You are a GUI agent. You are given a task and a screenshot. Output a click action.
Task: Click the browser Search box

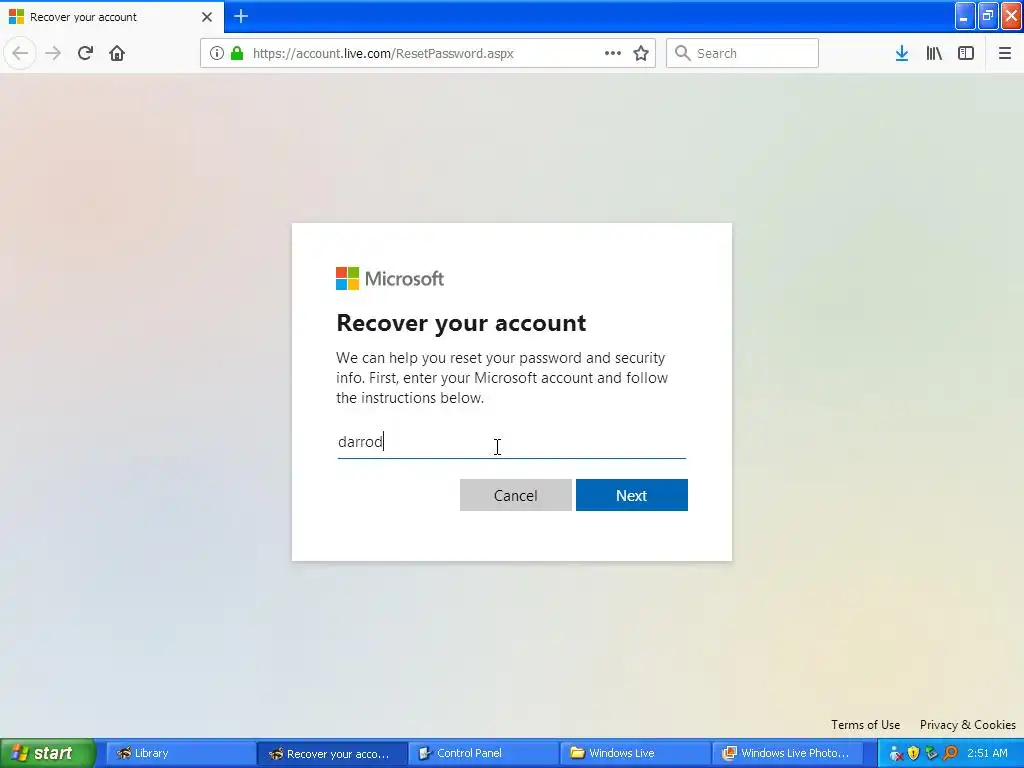tap(742, 53)
